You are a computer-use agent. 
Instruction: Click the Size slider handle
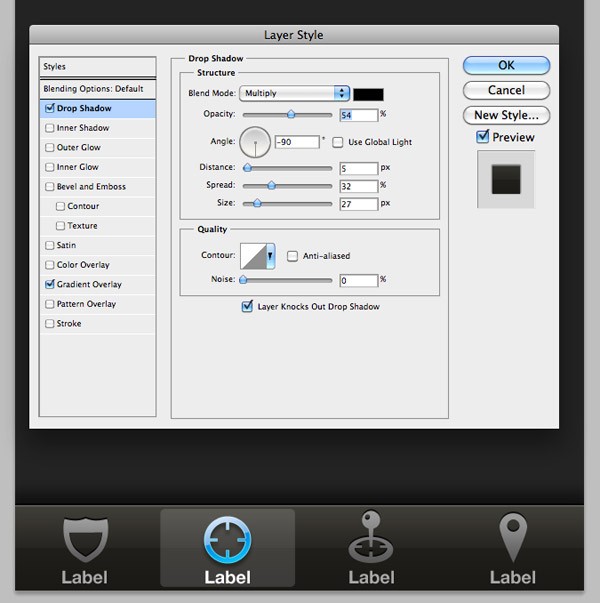(257, 203)
